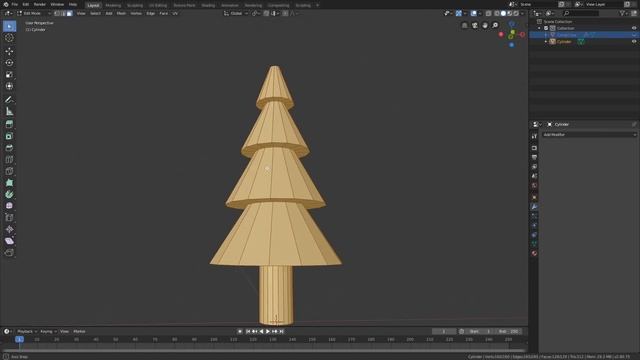Open the Keying dropdown in timeline

(48, 331)
